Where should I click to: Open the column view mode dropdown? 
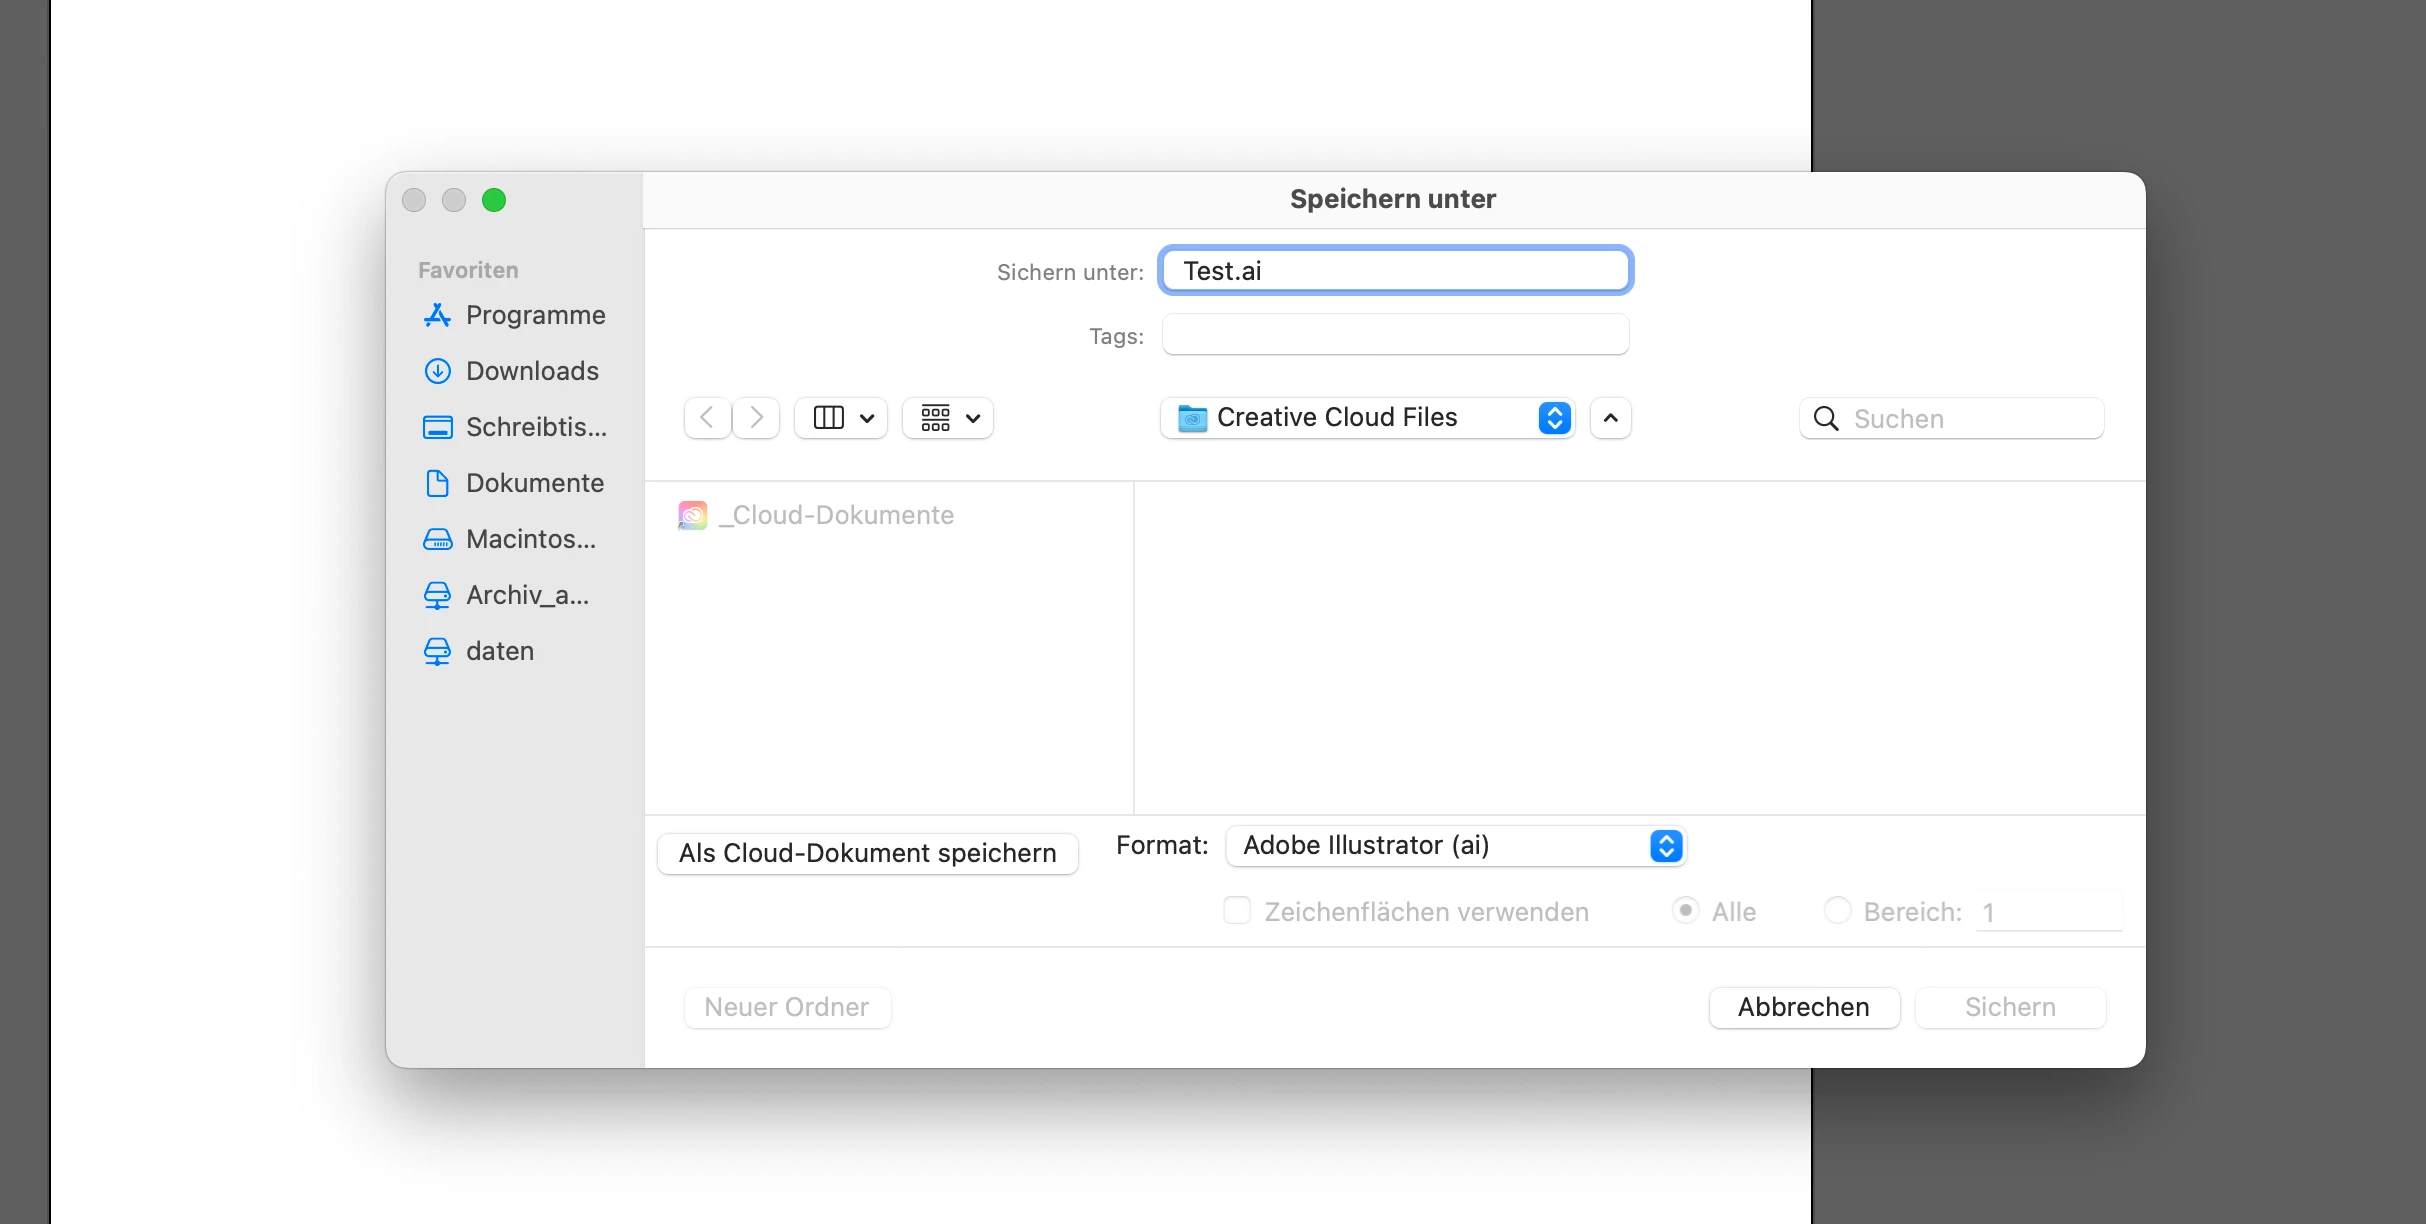coord(841,418)
